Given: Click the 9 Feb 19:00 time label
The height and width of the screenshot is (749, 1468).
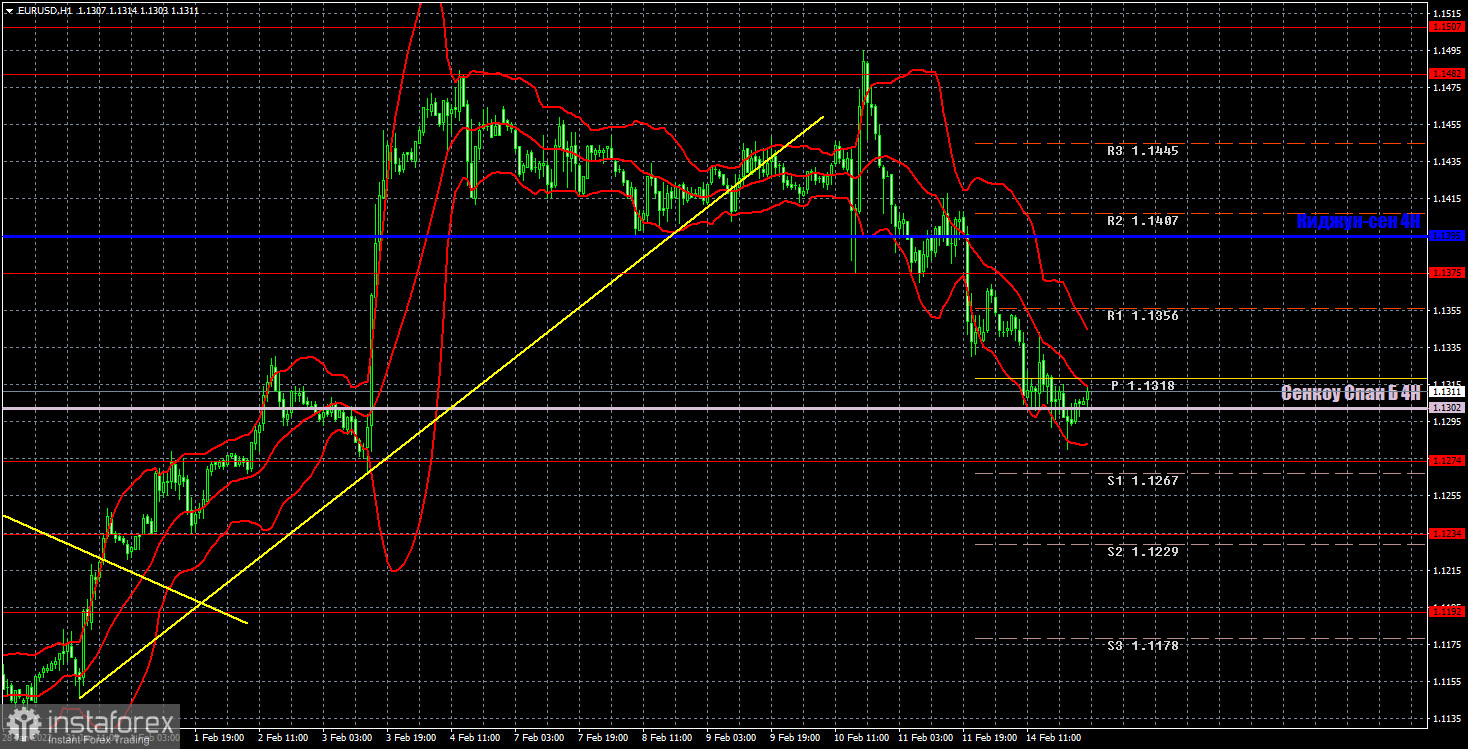Looking at the screenshot, I should click(x=794, y=738).
